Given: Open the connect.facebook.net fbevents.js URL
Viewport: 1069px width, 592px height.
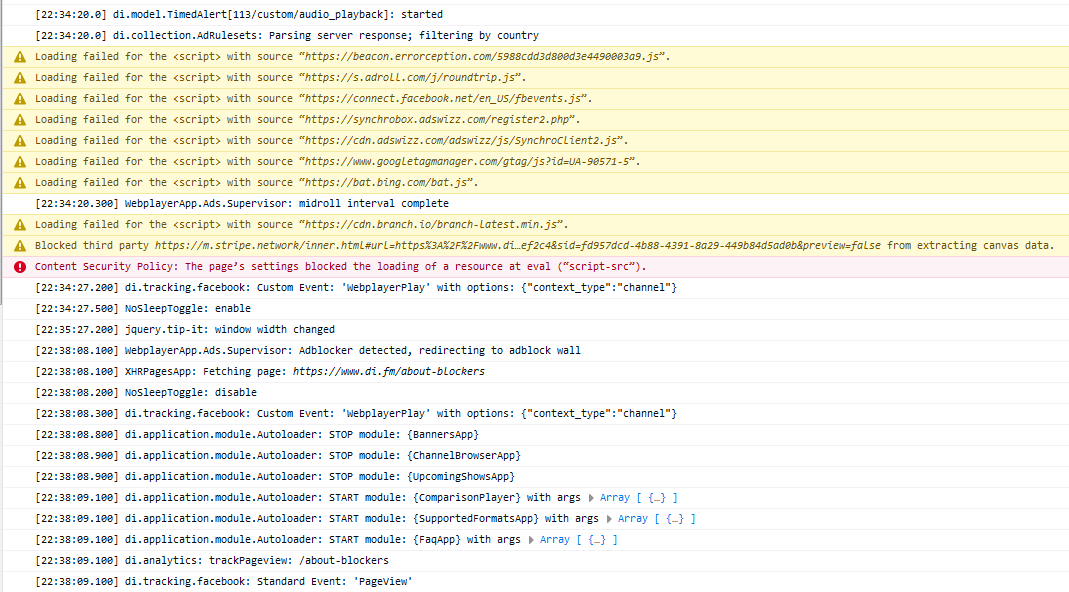Looking at the screenshot, I should (443, 99).
